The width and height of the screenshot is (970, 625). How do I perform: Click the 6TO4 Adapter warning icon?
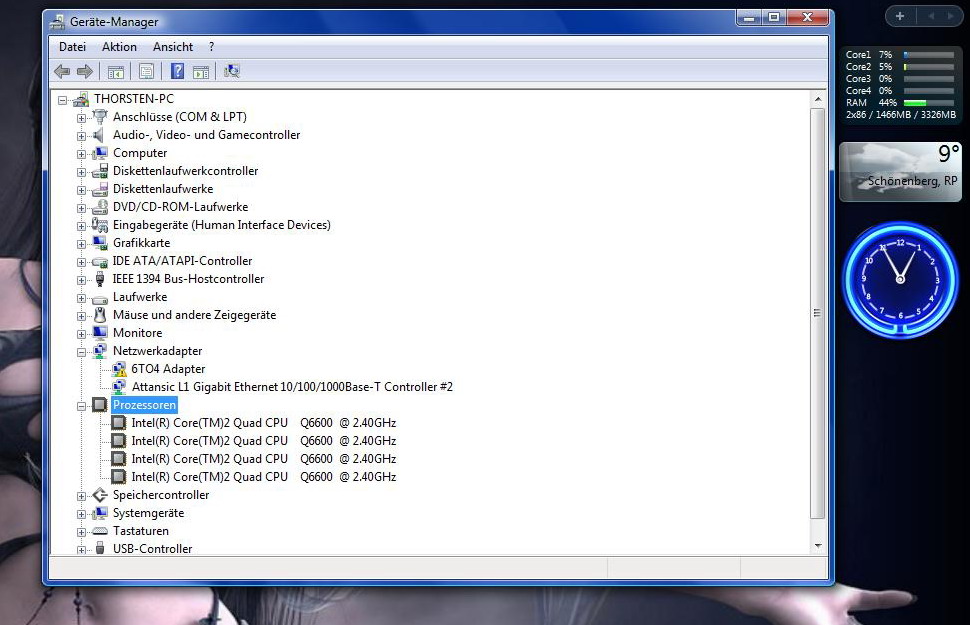click(119, 369)
